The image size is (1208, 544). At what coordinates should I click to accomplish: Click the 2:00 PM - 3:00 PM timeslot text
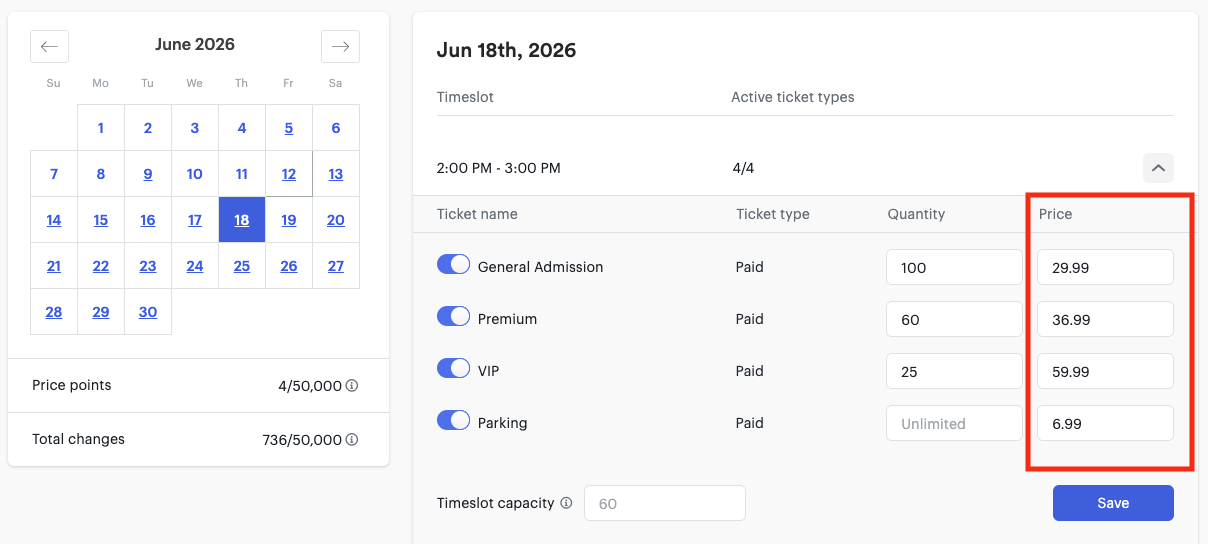(x=499, y=168)
